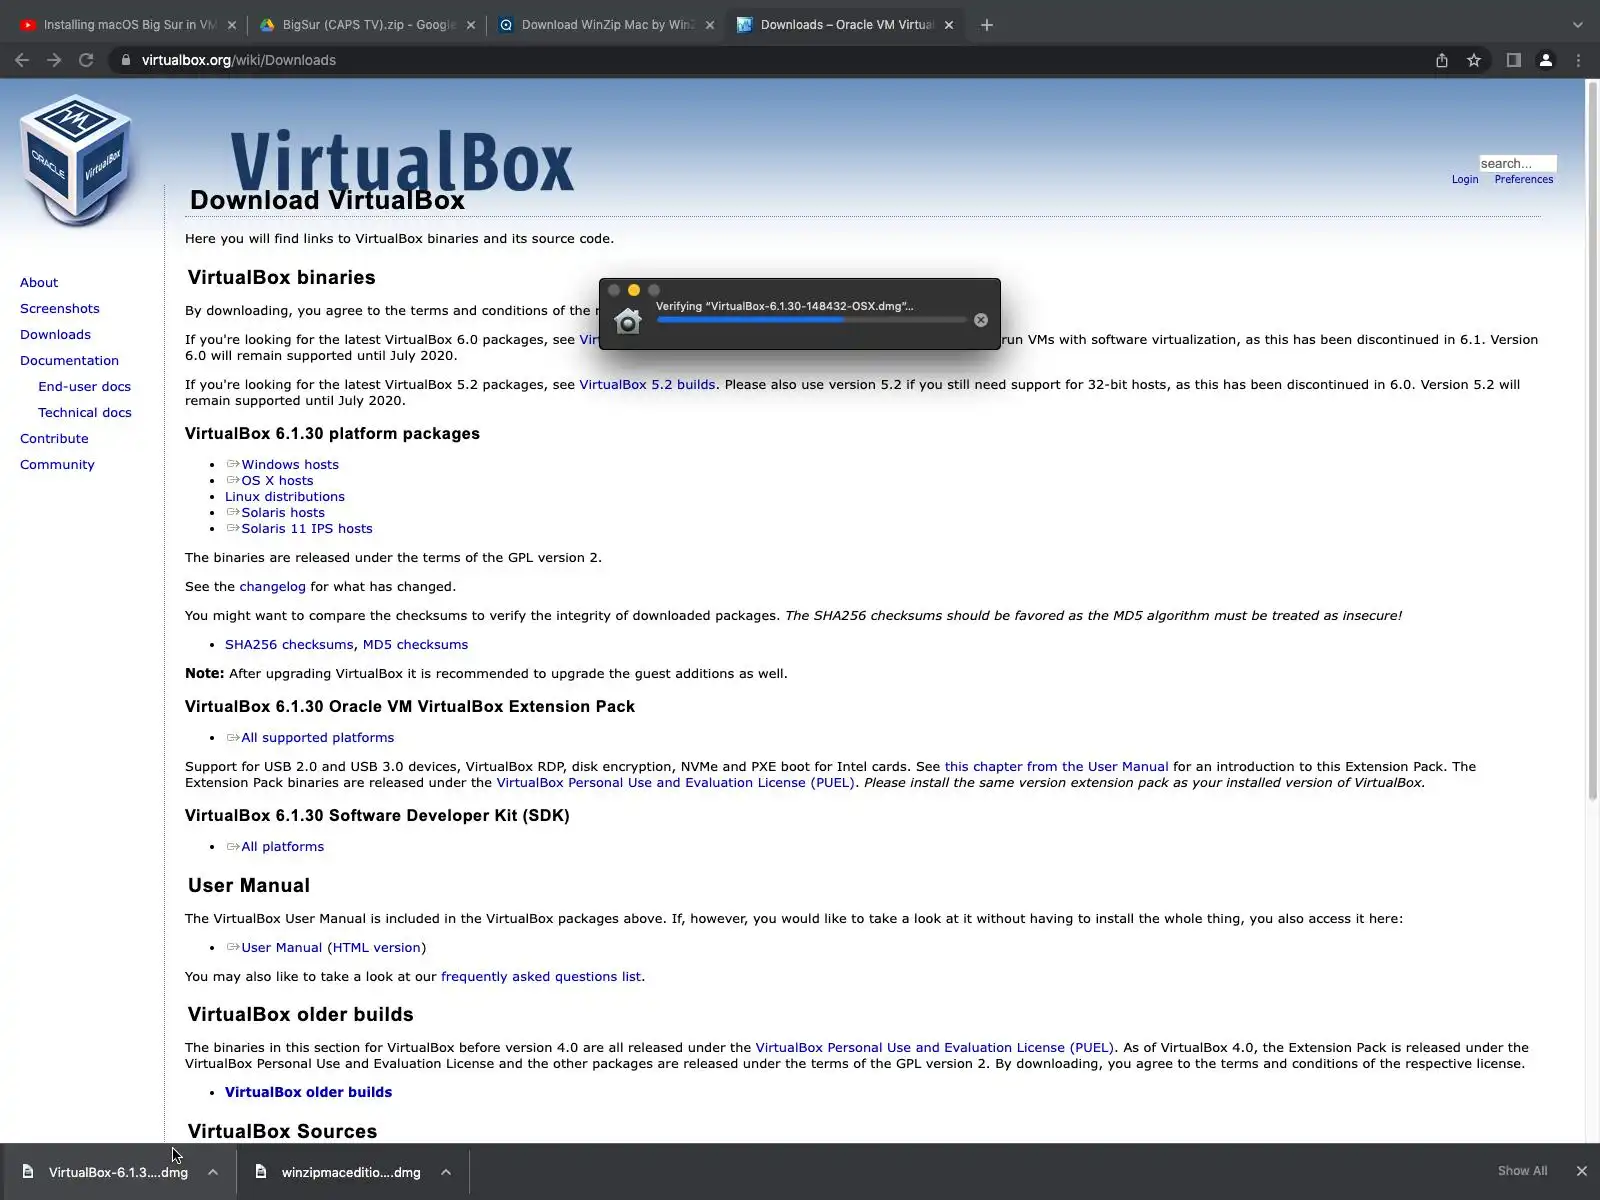Click the address bar URL

tap(239, 60)
